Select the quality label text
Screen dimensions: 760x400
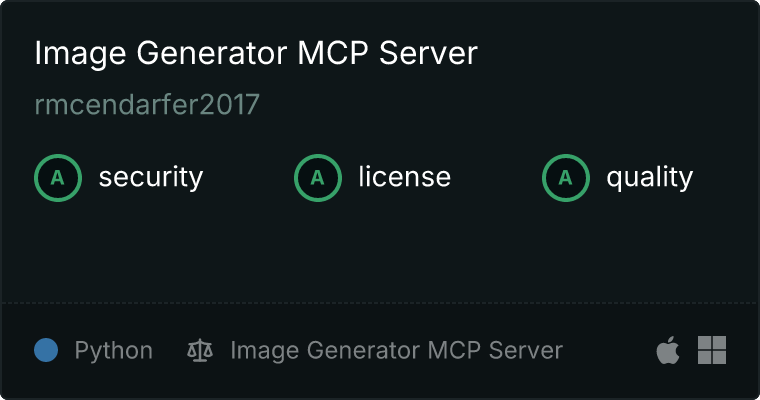(x=649, y=177)
